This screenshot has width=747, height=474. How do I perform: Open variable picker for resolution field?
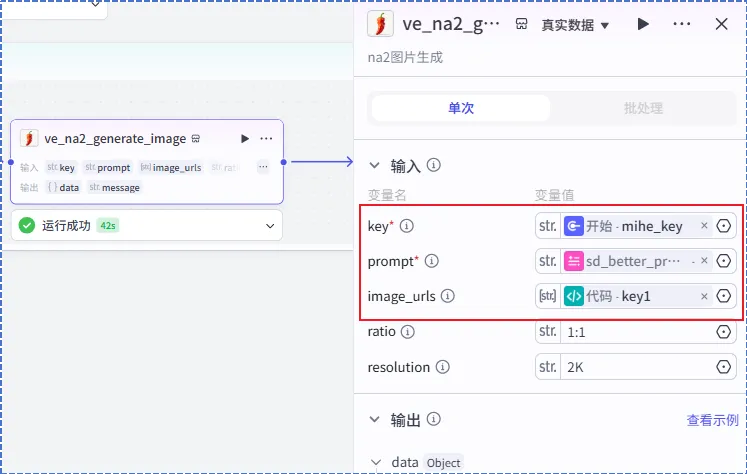click(723, 367)
